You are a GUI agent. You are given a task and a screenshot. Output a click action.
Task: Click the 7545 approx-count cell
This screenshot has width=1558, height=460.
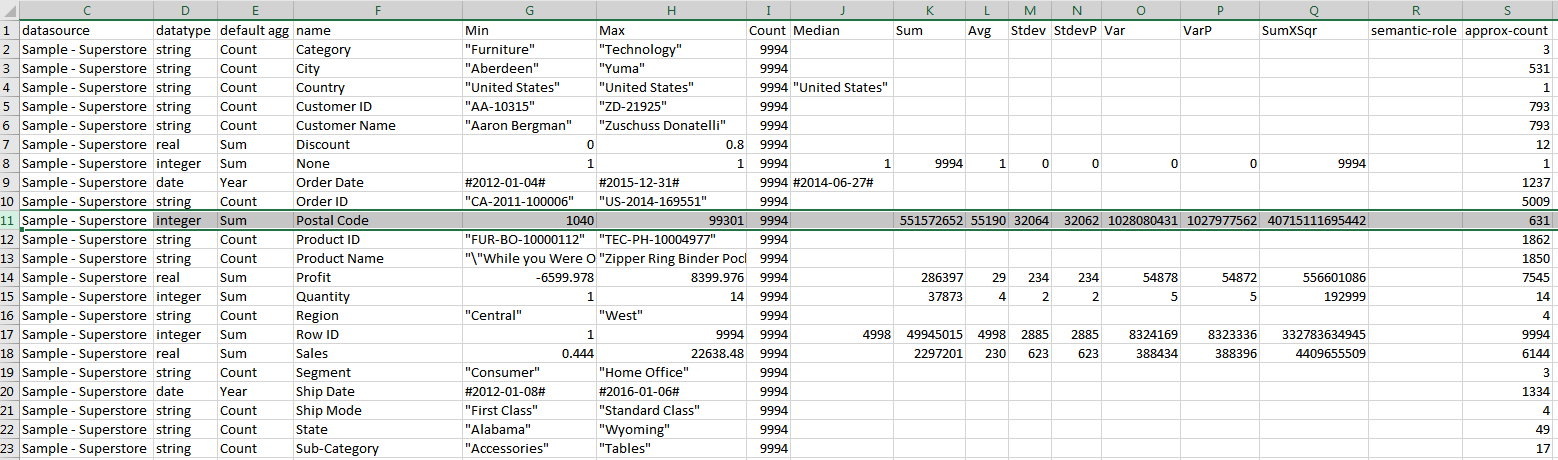point(1506,277)
